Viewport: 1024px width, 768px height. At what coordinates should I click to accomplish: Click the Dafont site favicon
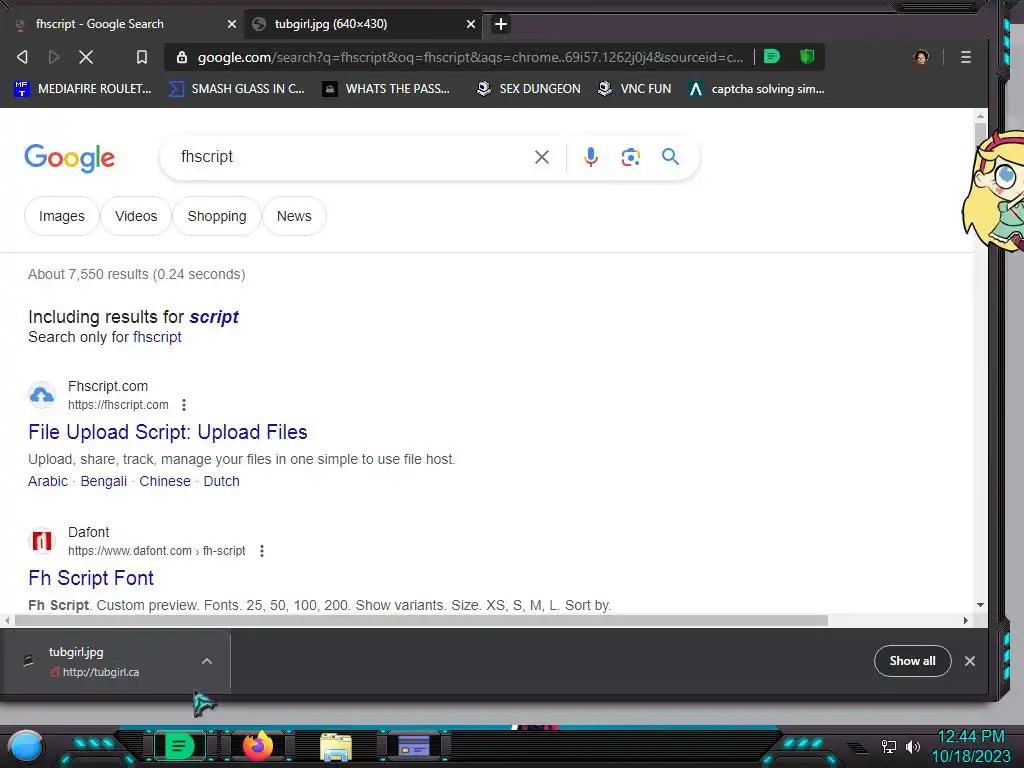(42, 541)
